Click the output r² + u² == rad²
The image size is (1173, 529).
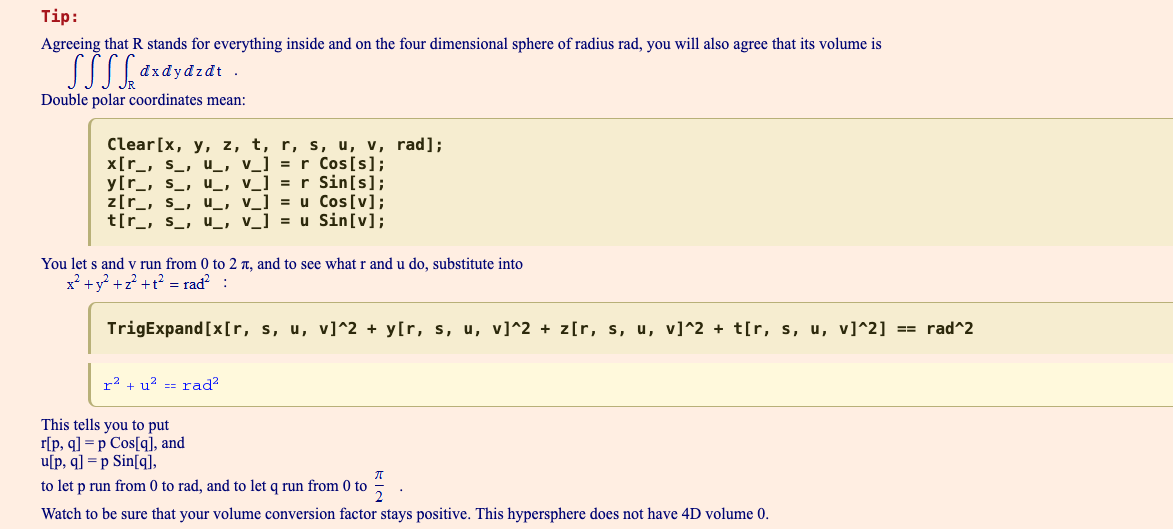click(161, 385)
